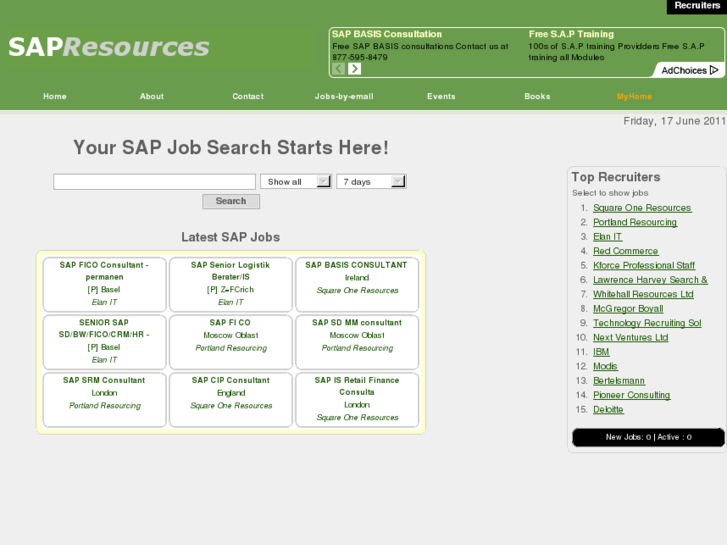Open SAP SD MM consultant job card
Image resolution: width=727 pixels, height=545 pixels.
pyautogui.click(x=357, y=342)
